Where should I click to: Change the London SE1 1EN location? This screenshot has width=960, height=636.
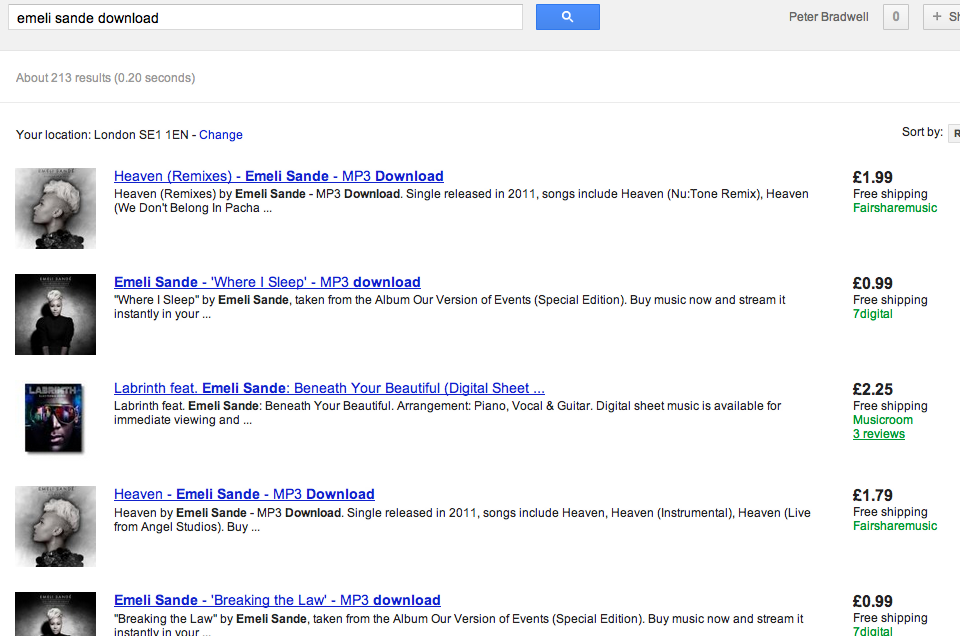[220, 135]
